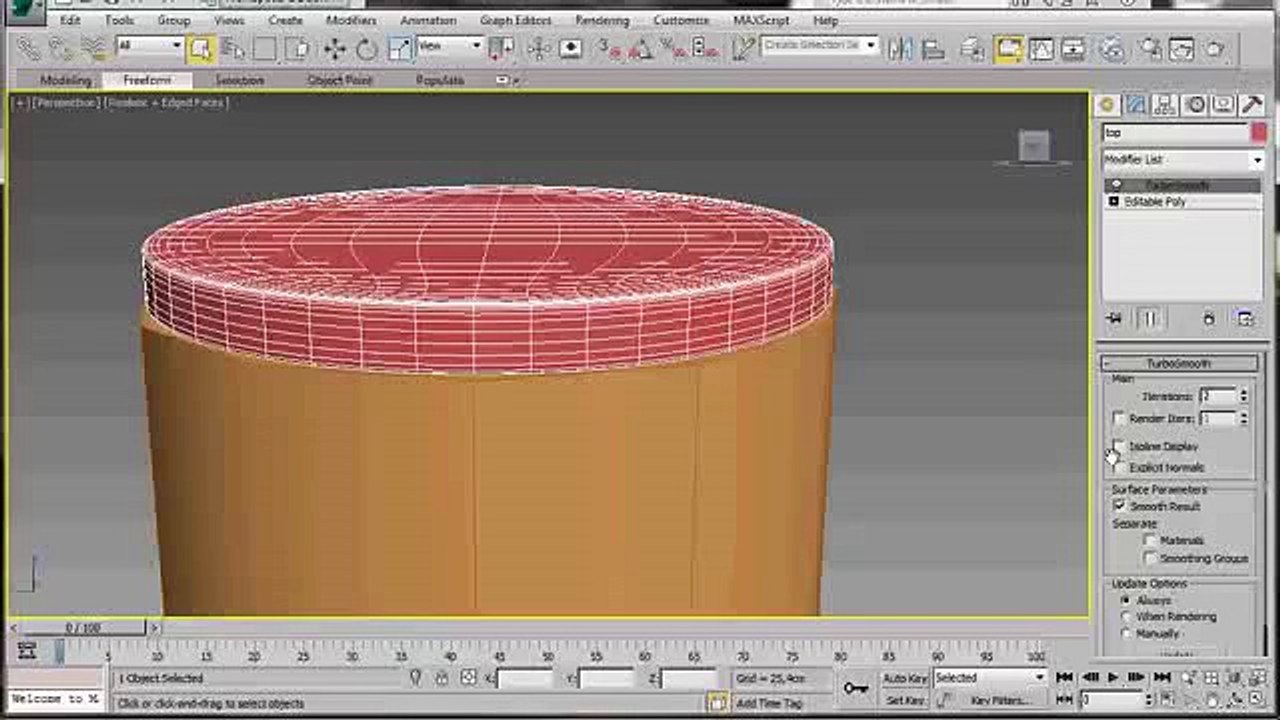Click Go to Start playback button
The height and width of the screenshot is (720, 1280).
tap(1065, 678)
